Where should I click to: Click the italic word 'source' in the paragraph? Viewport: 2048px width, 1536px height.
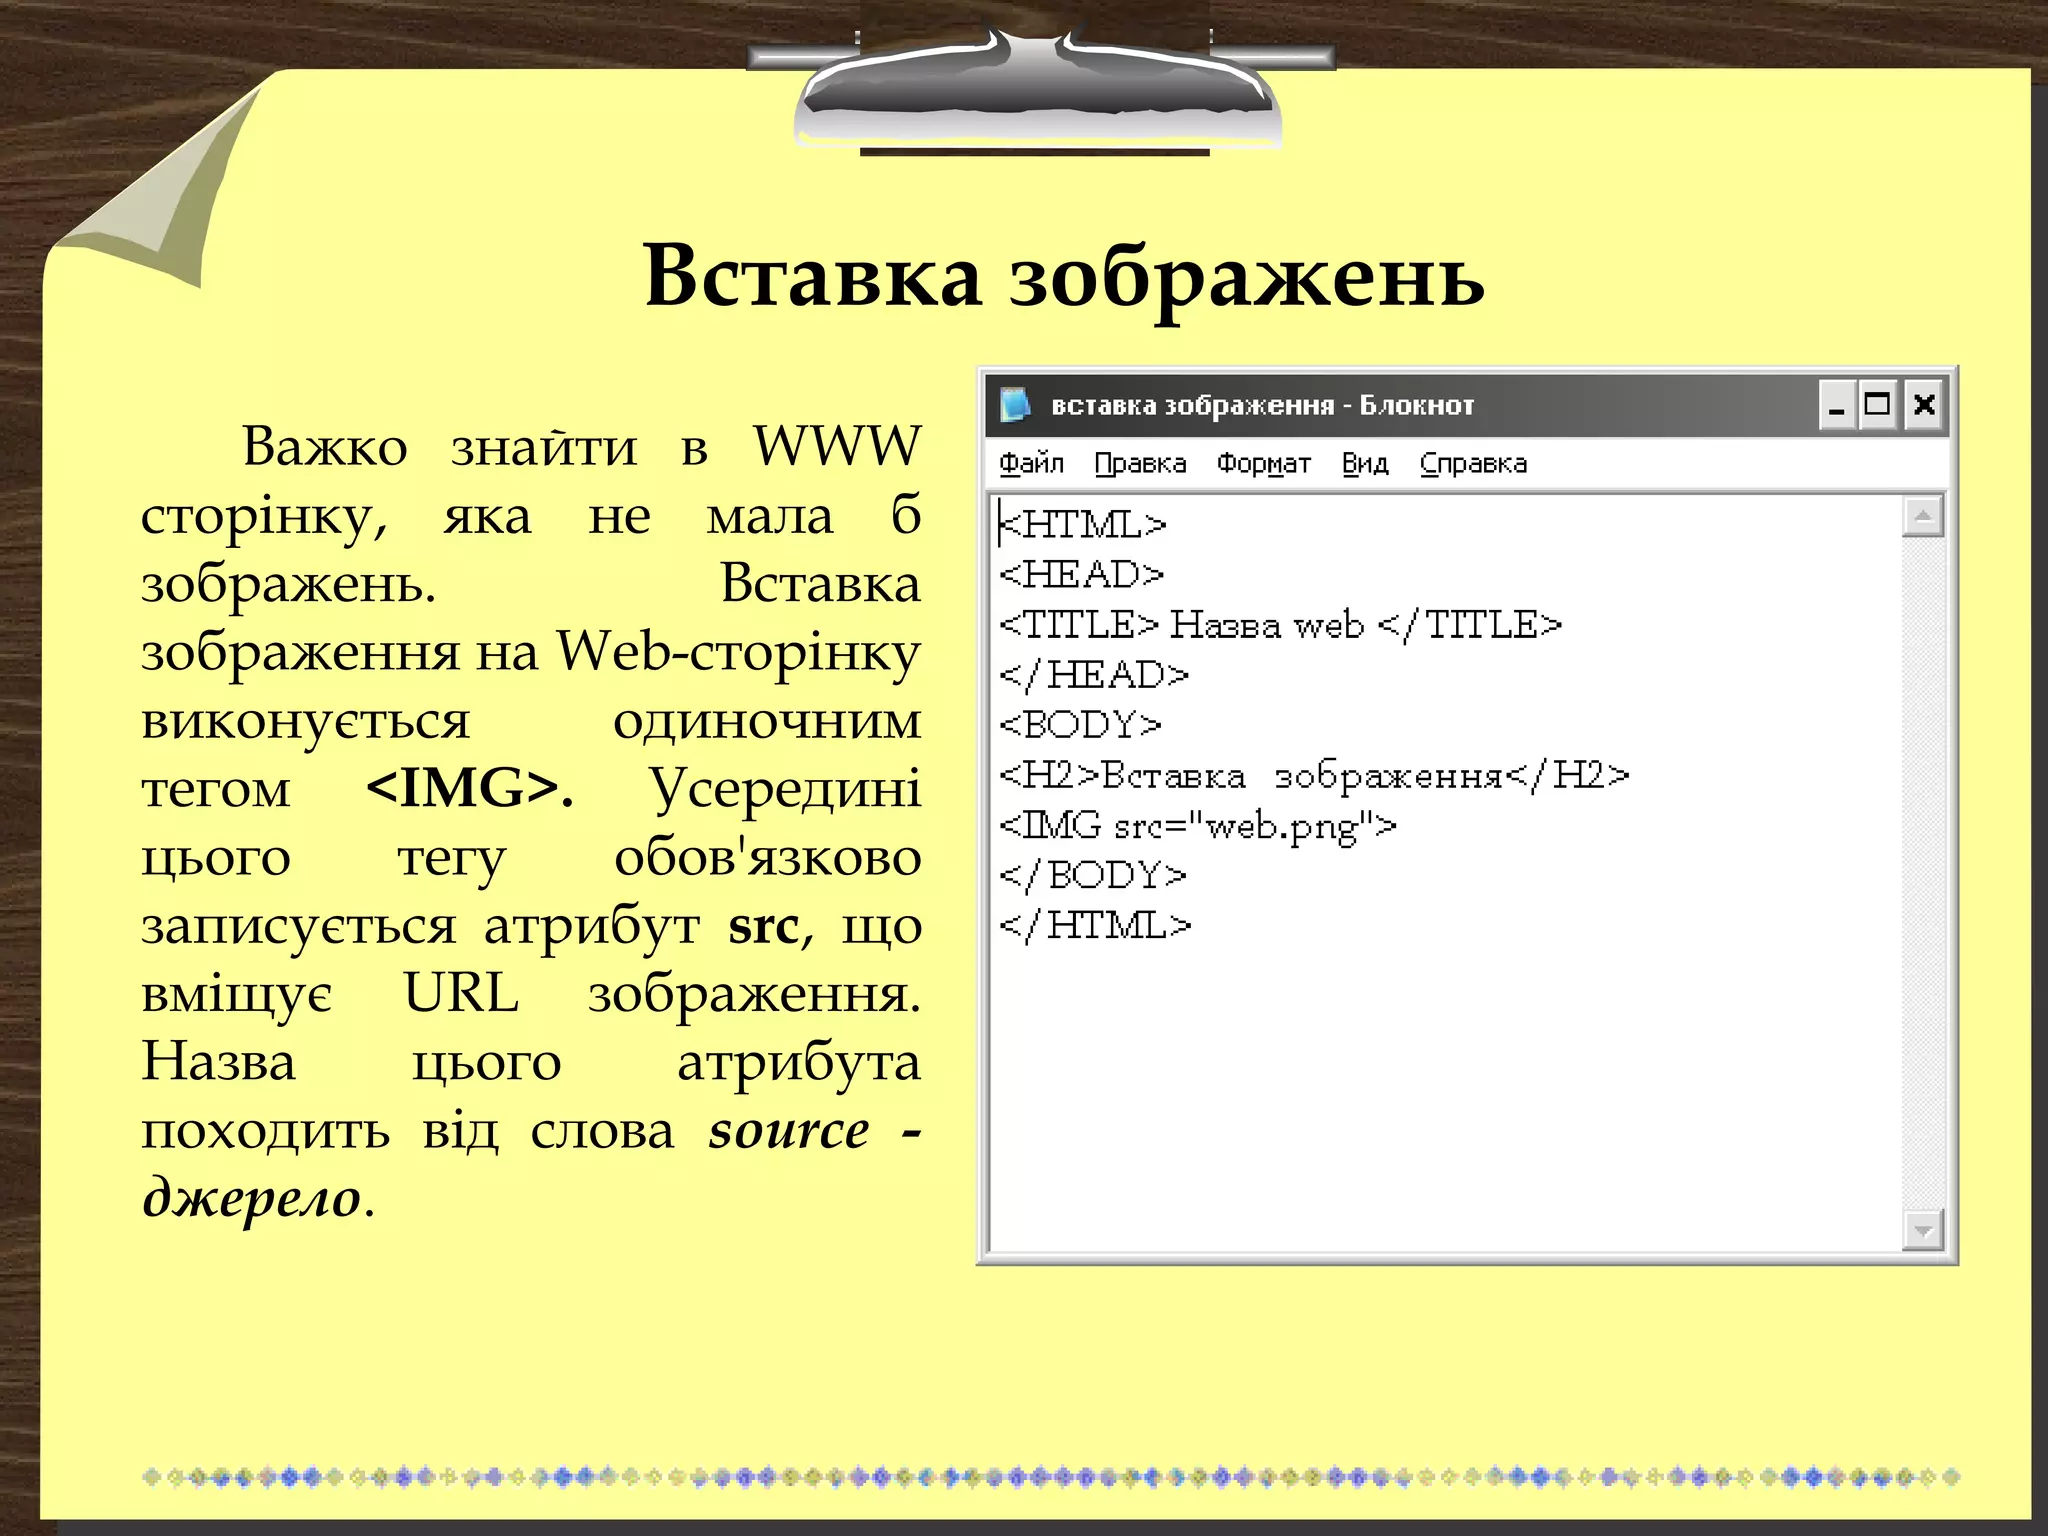789,1131
